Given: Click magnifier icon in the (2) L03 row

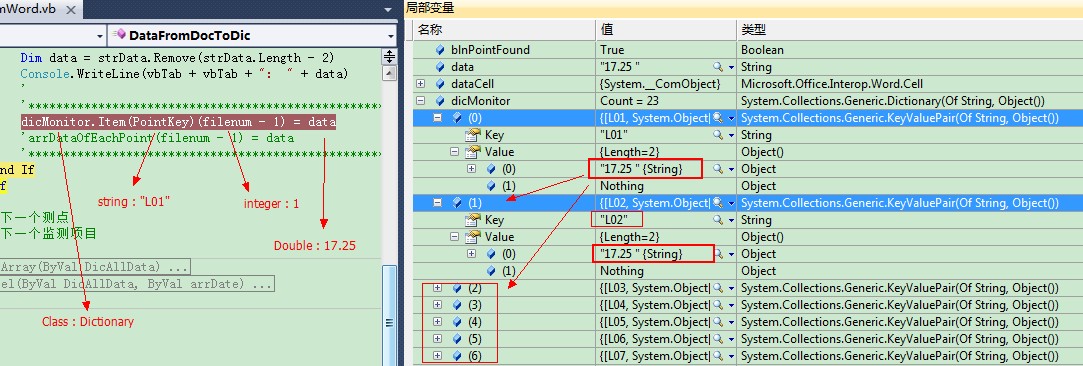Looking at the screenshot, I should 718,288.
